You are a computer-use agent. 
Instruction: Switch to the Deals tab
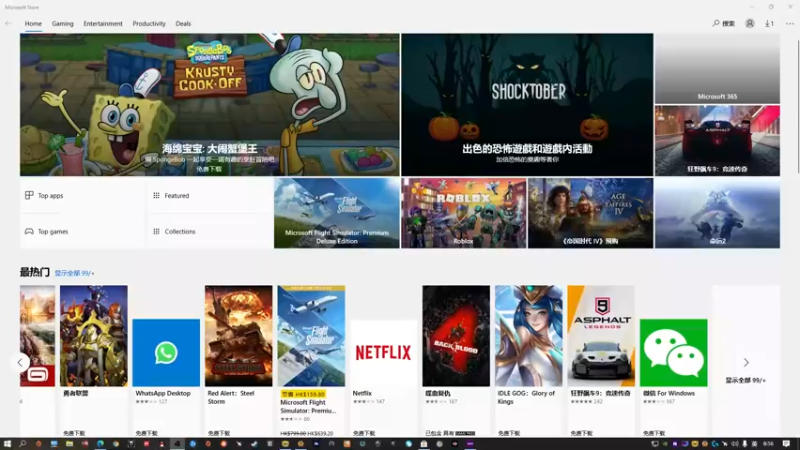pos(183,23)
